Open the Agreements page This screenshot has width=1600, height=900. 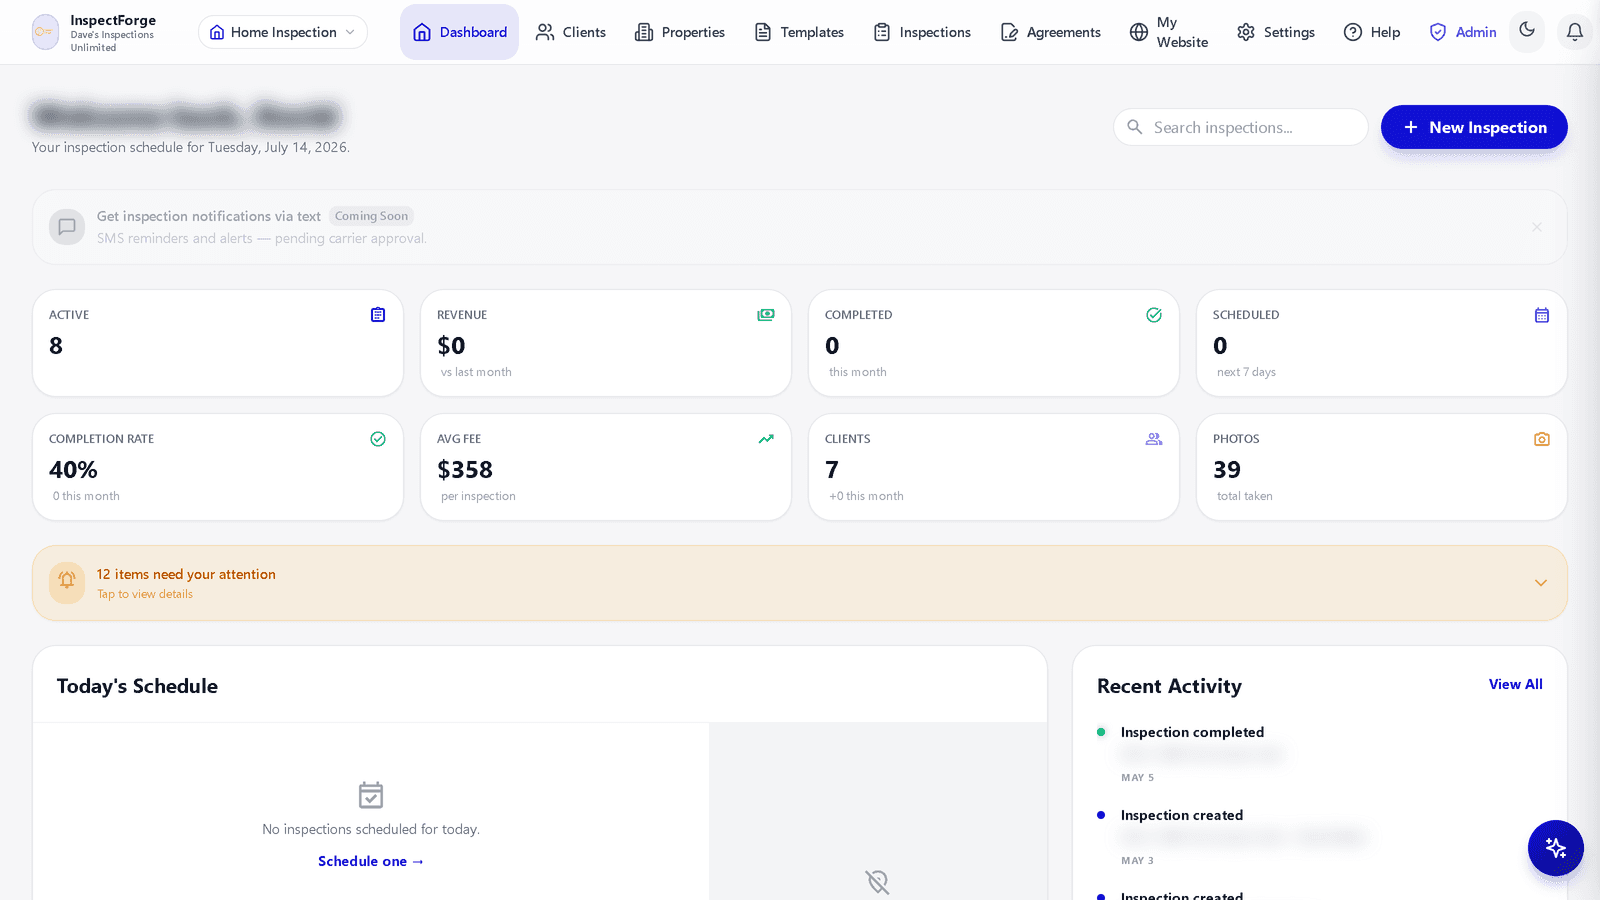pyautogui.click(x=1051, y=32)
